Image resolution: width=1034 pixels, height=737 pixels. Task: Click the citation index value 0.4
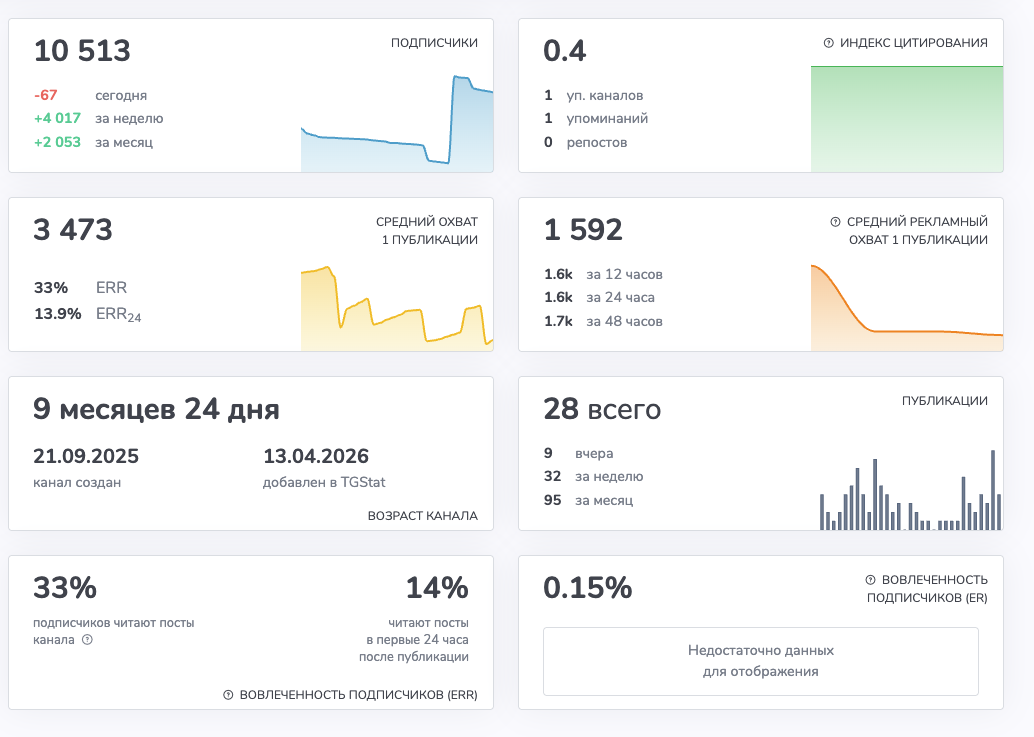pos(564,51)
